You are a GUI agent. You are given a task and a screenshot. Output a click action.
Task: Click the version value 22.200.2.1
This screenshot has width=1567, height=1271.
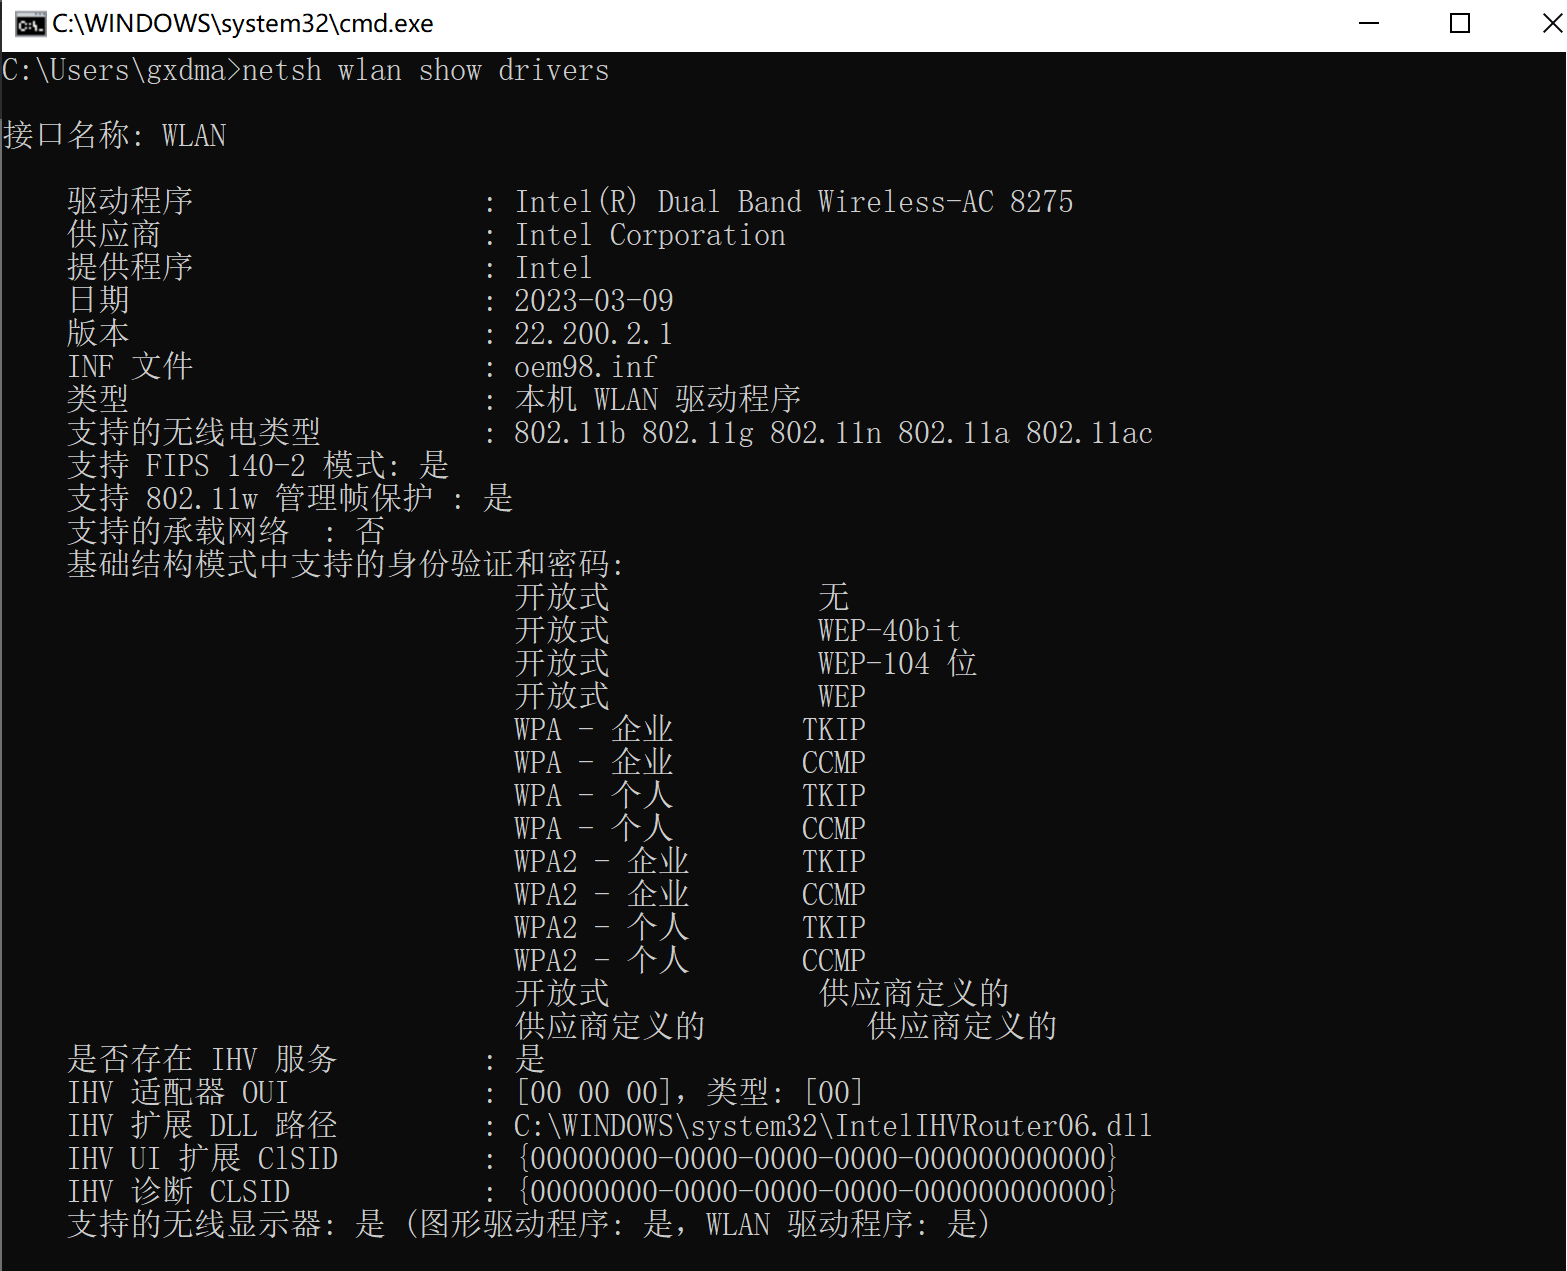[593, 334]
